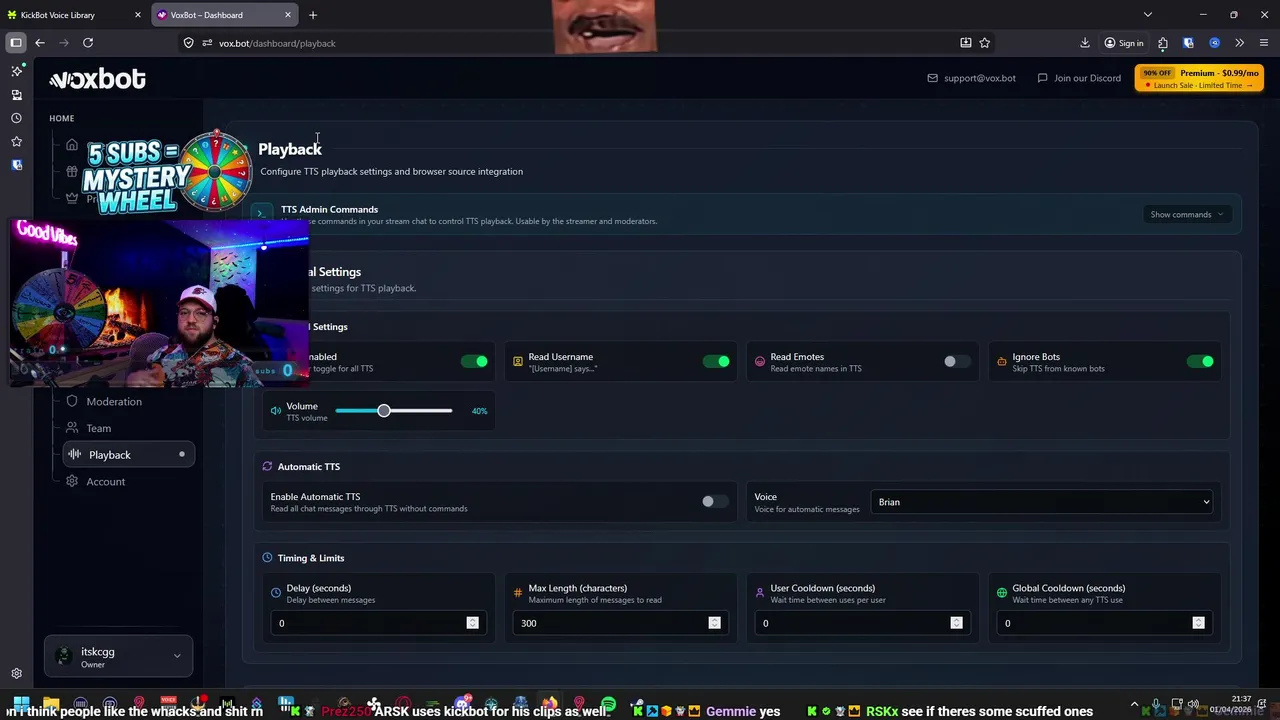The height and width of the screenshot is (720, 1280).
Task: Click the Windows Start button
Action: [x=21, y=705]
